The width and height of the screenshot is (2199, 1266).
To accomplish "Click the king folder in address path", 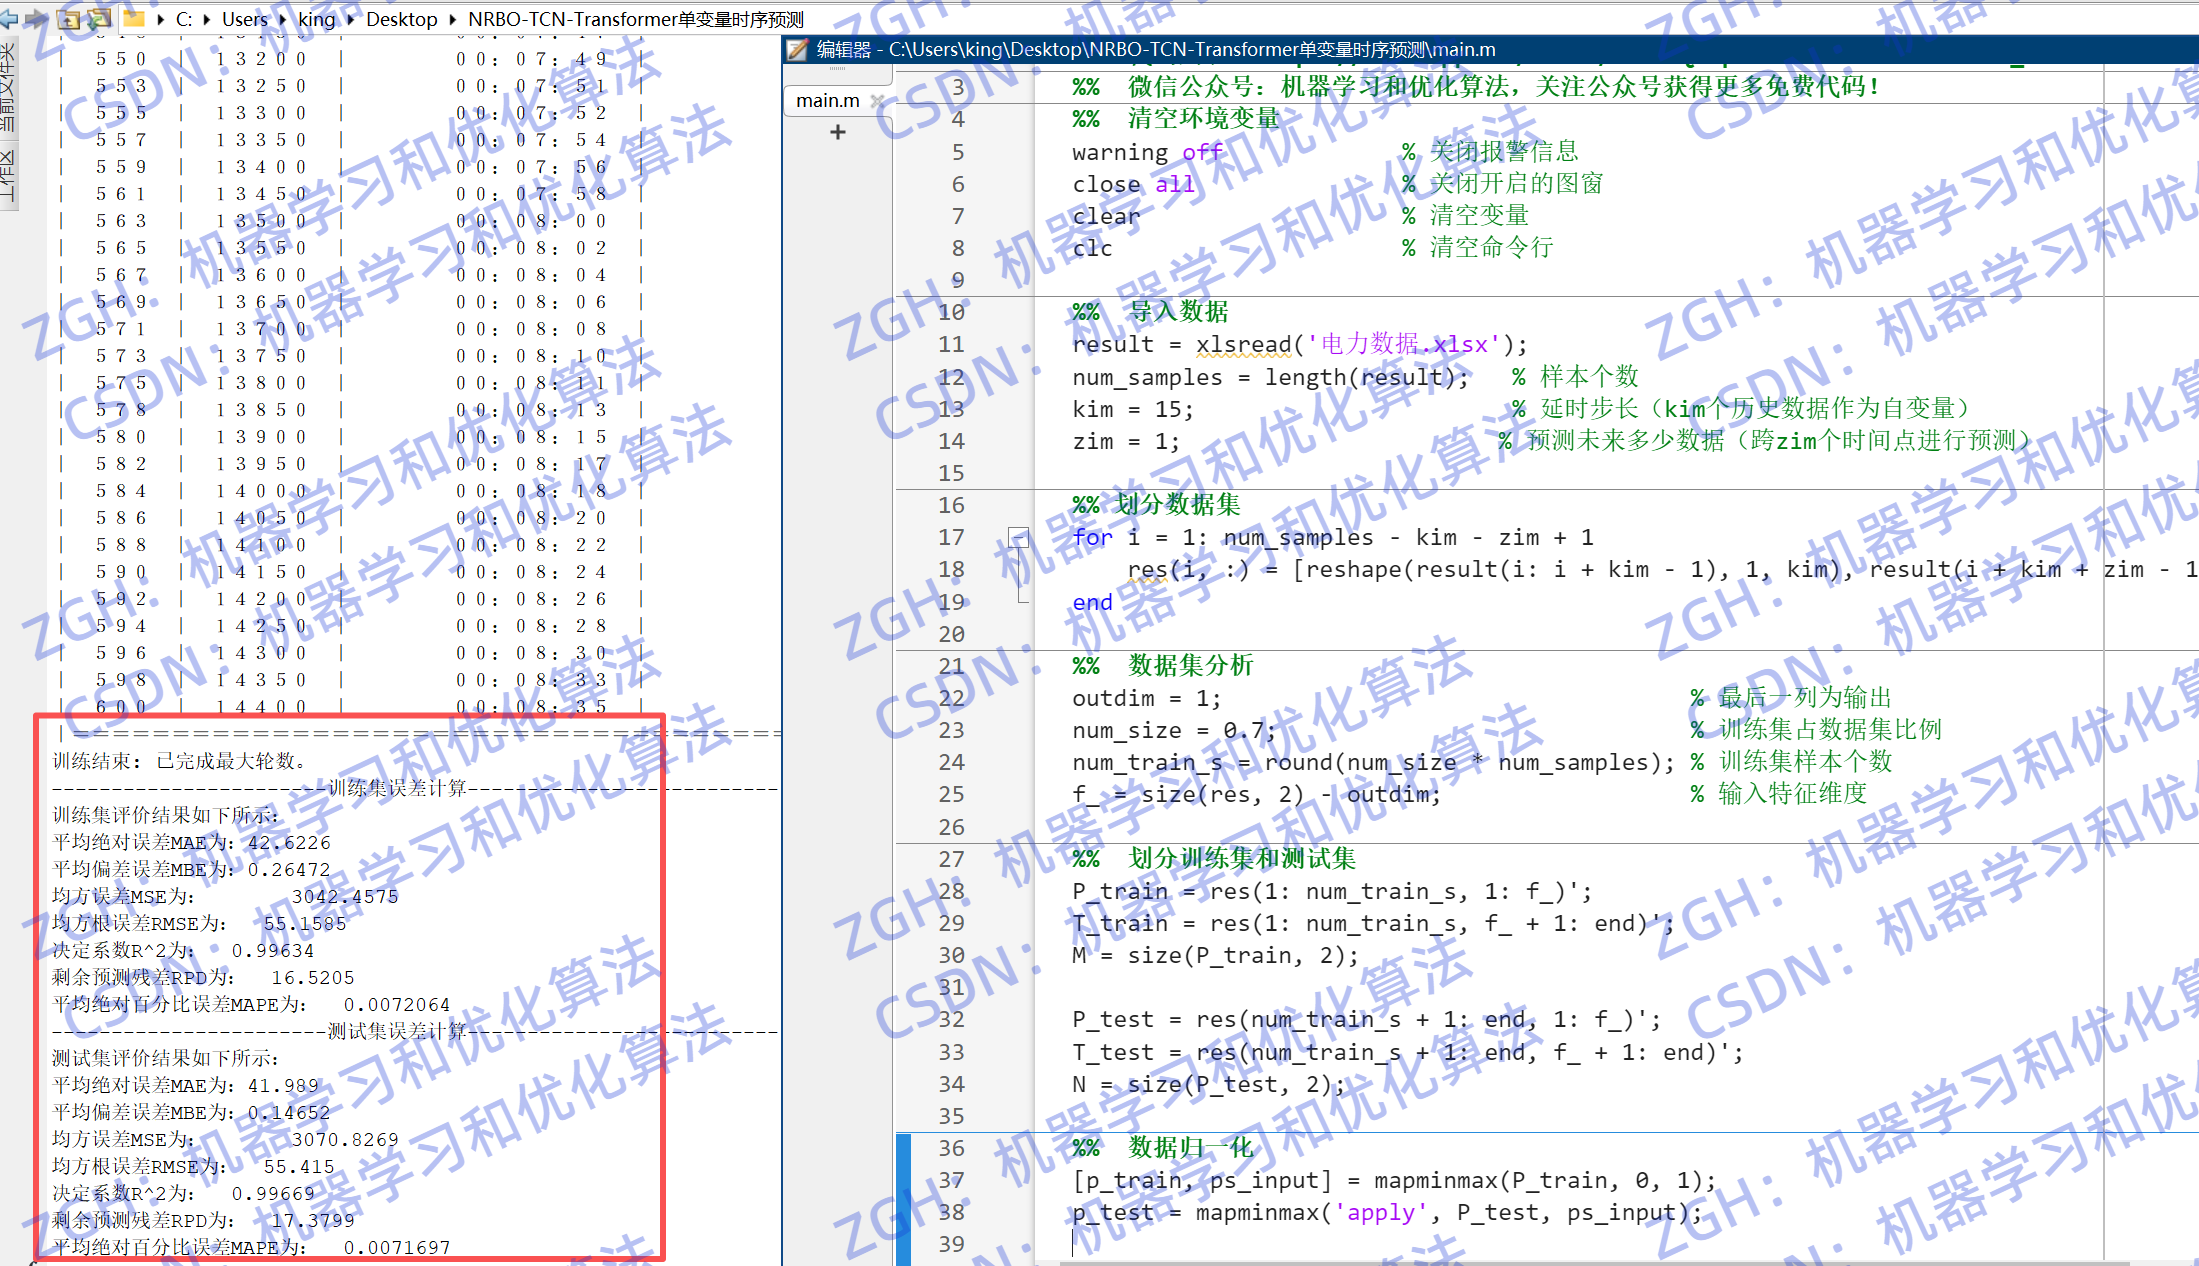I will click(316, 19).
